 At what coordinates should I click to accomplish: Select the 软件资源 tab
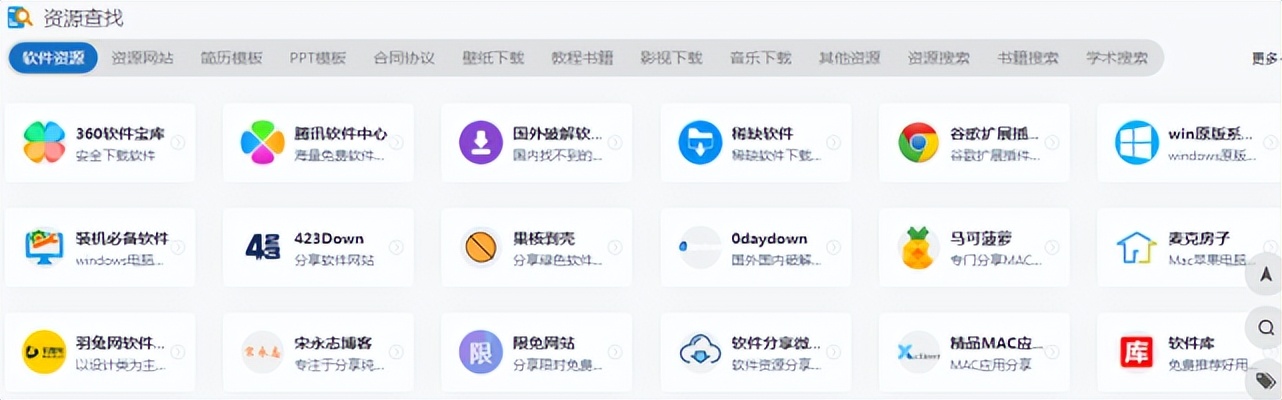click(53, 58)
